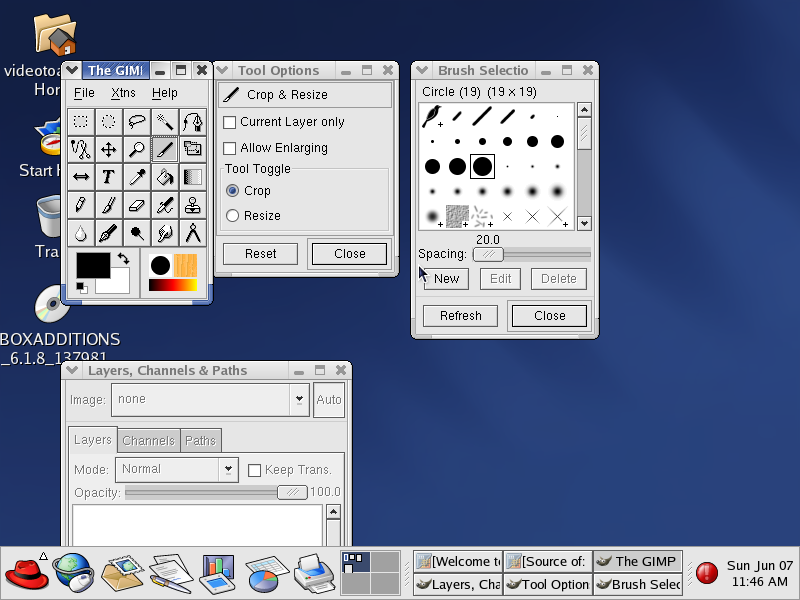Pick the Pencil tool
The width and height of the screenshot is (800, 600).
click(81, 206)
